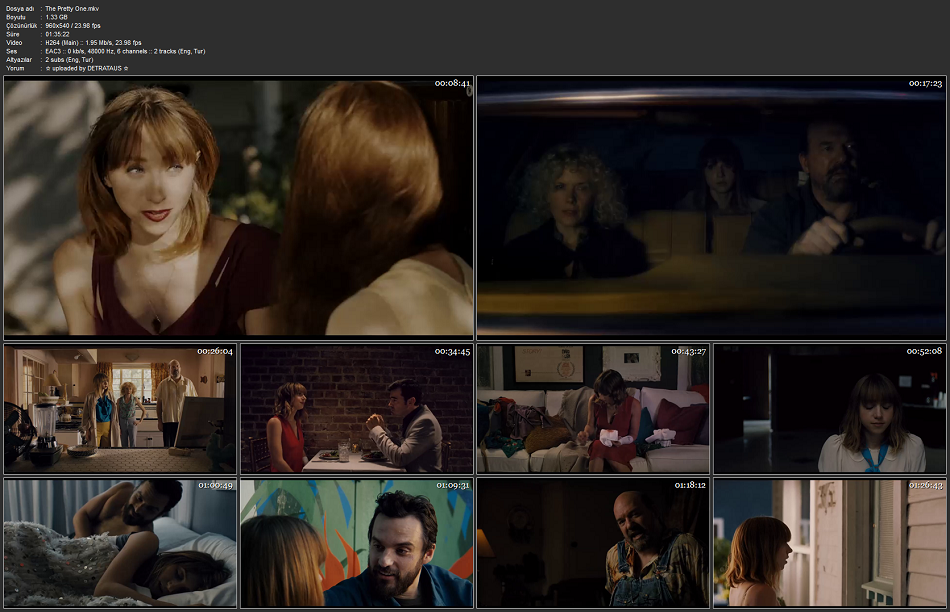Screen dimensions: 950x612
Task: Click the 'Süre' label
Action: (x=13, y=34)
